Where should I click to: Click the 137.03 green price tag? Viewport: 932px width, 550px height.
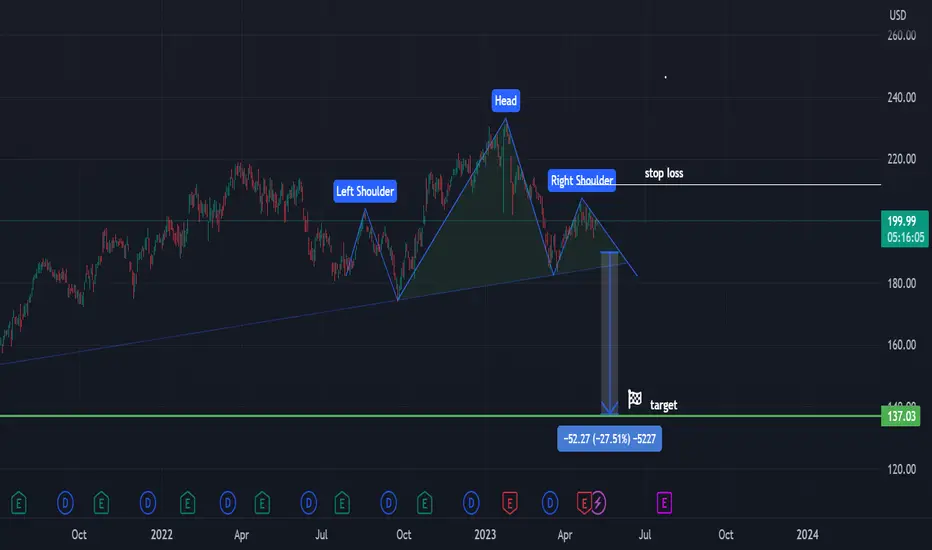tap(900, 416)
